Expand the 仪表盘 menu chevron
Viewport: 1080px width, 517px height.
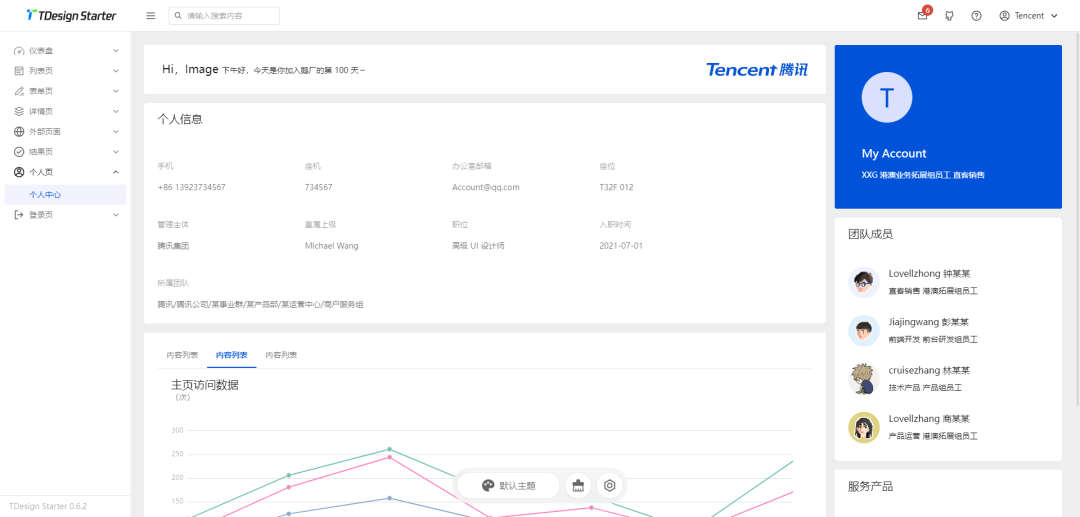tap(116, 51)
